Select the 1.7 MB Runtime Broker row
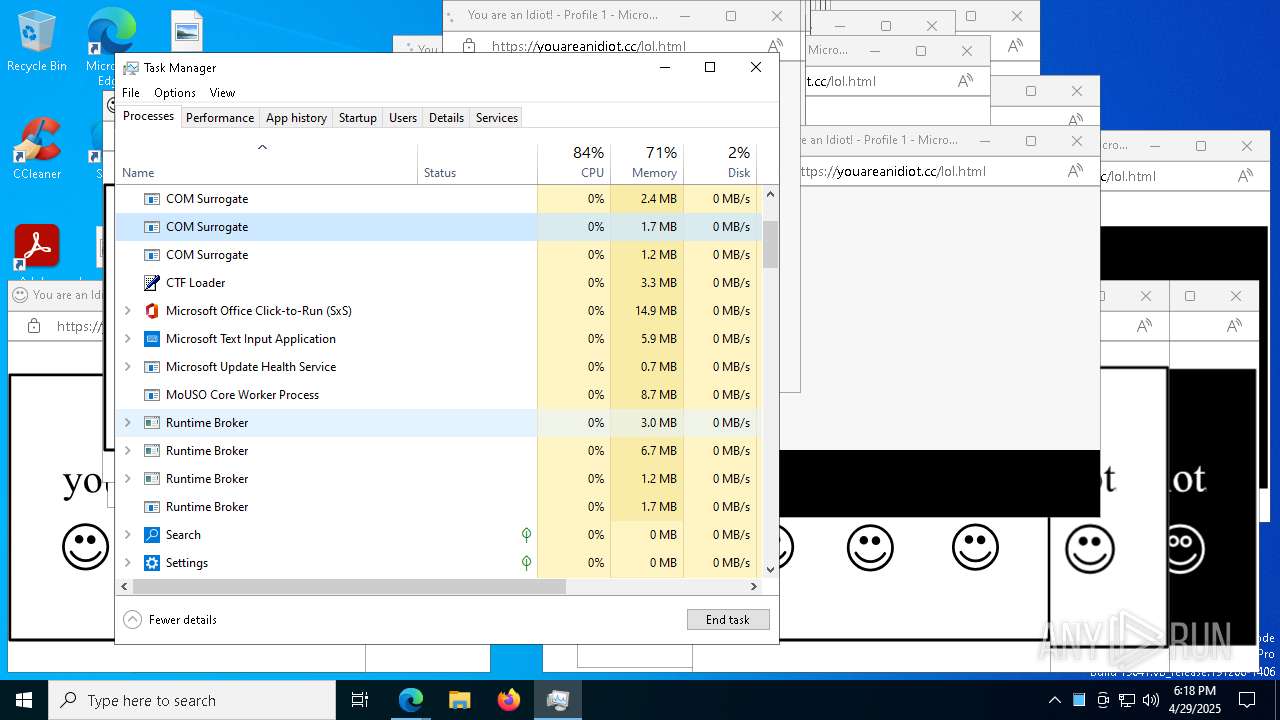This screenshot has height=720, width=1280. click(x=438, y=507)
